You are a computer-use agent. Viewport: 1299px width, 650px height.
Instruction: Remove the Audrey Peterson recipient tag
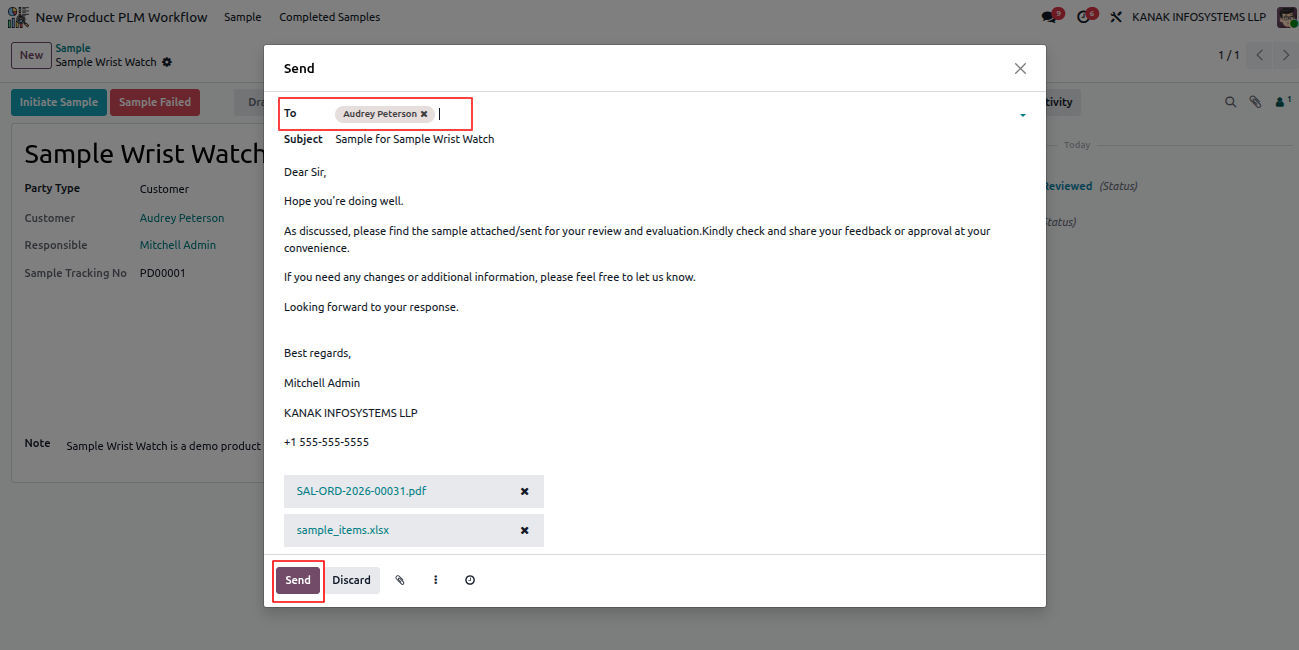424,114
